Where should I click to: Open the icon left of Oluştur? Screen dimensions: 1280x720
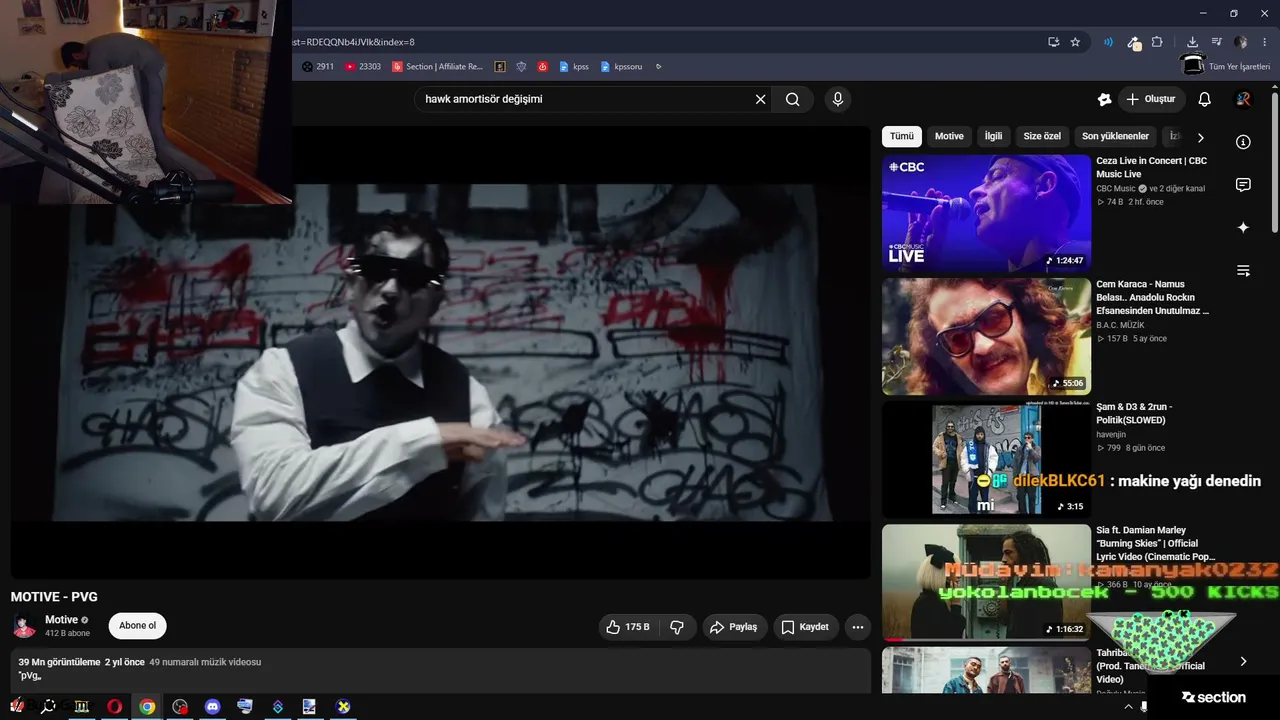click(1104, 99)
